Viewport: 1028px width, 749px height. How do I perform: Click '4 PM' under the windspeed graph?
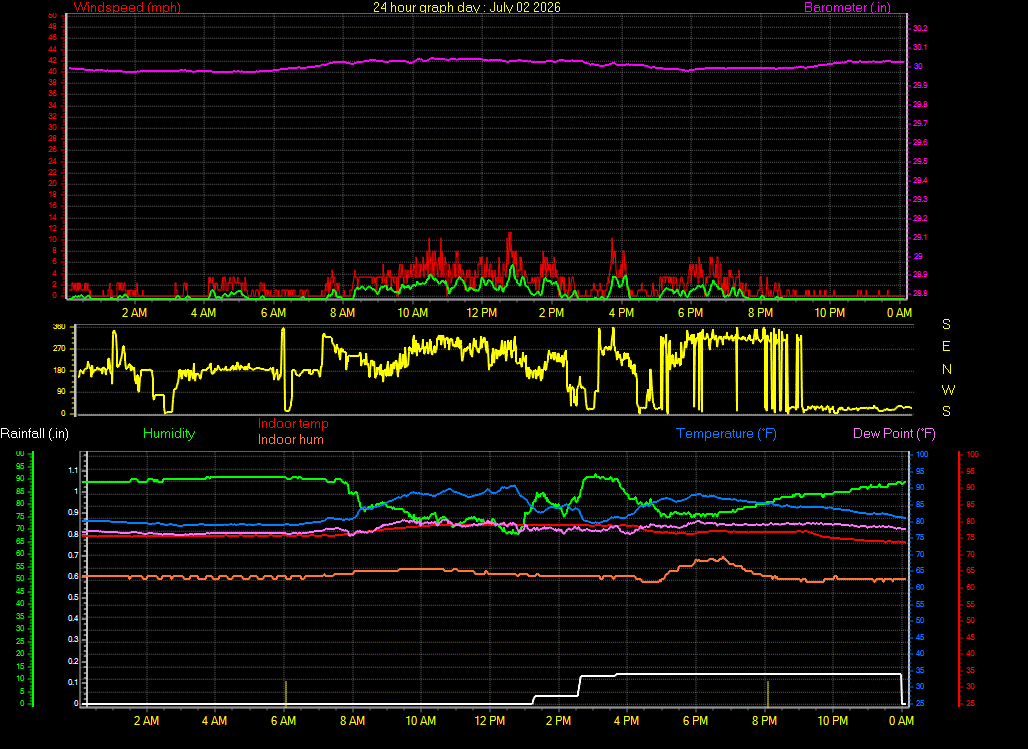(x=621, y=313)
